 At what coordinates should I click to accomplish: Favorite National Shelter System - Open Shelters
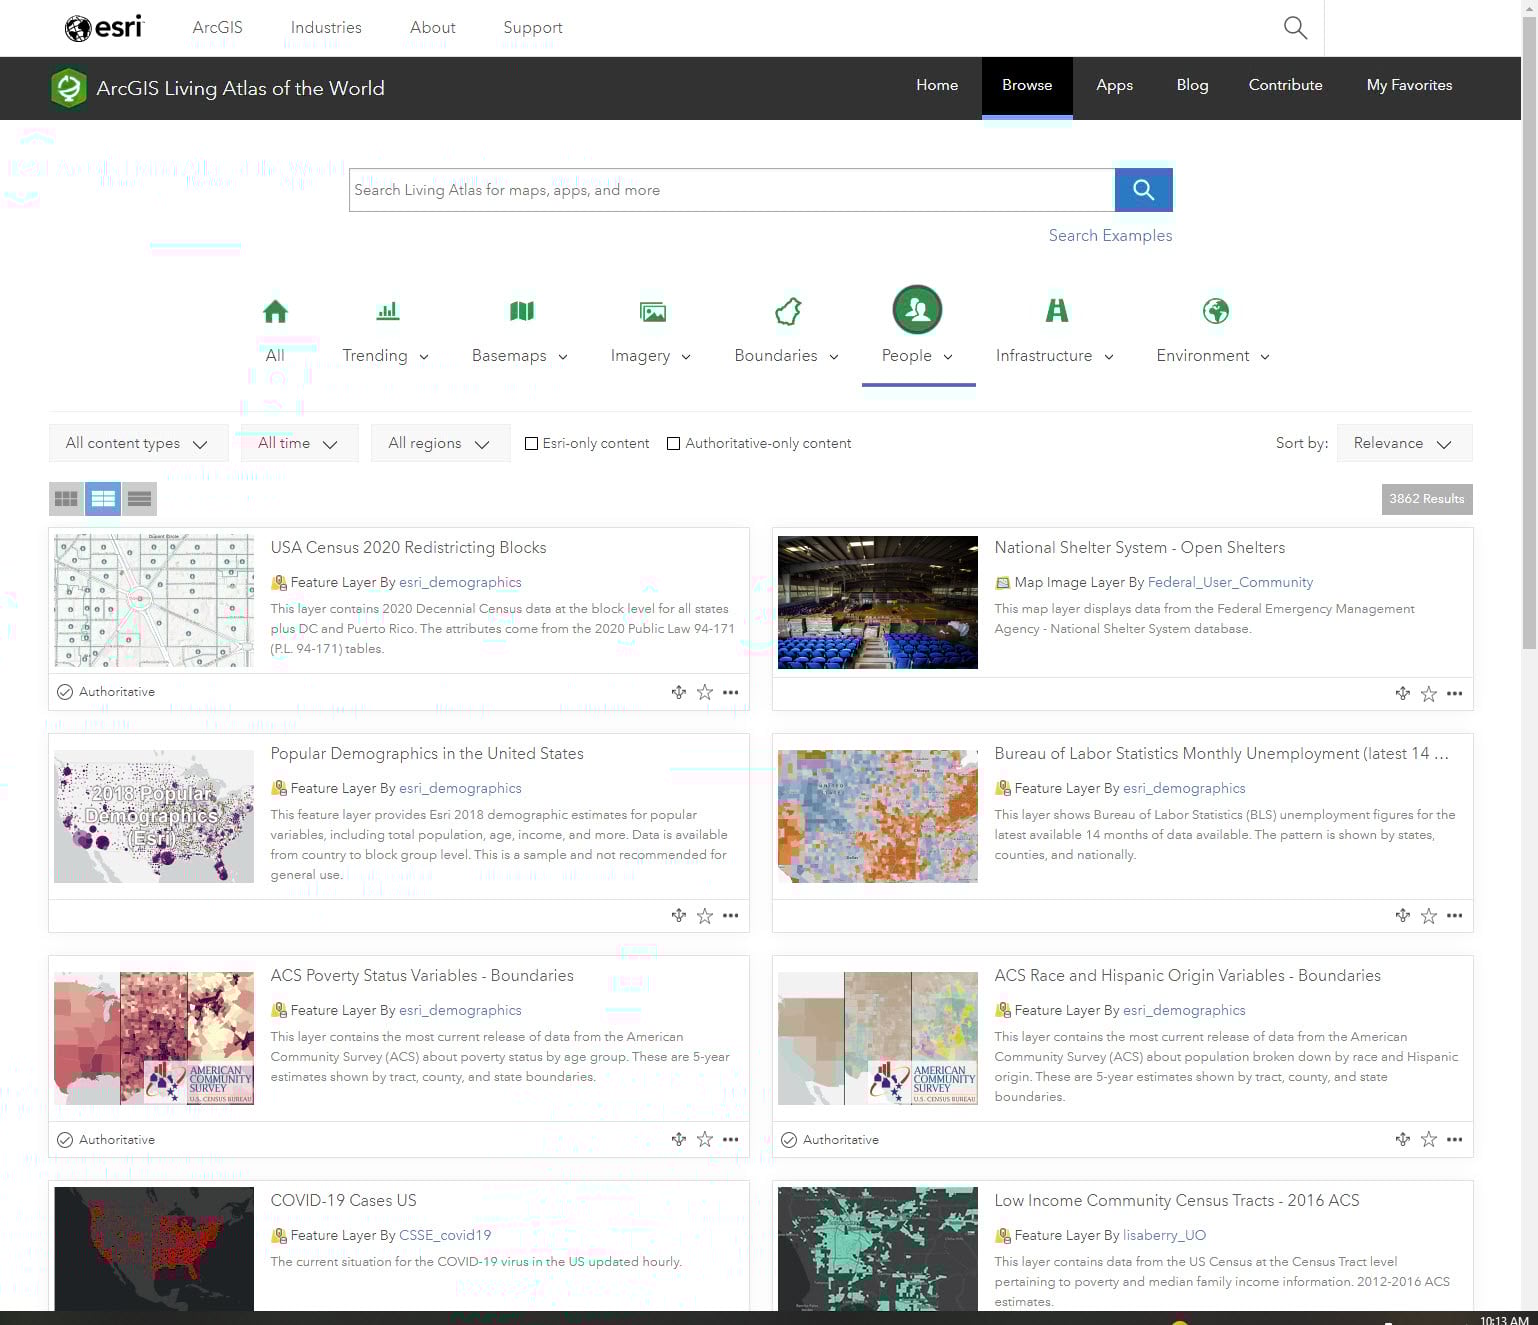pyautogui.click(x=1429, y=694)
